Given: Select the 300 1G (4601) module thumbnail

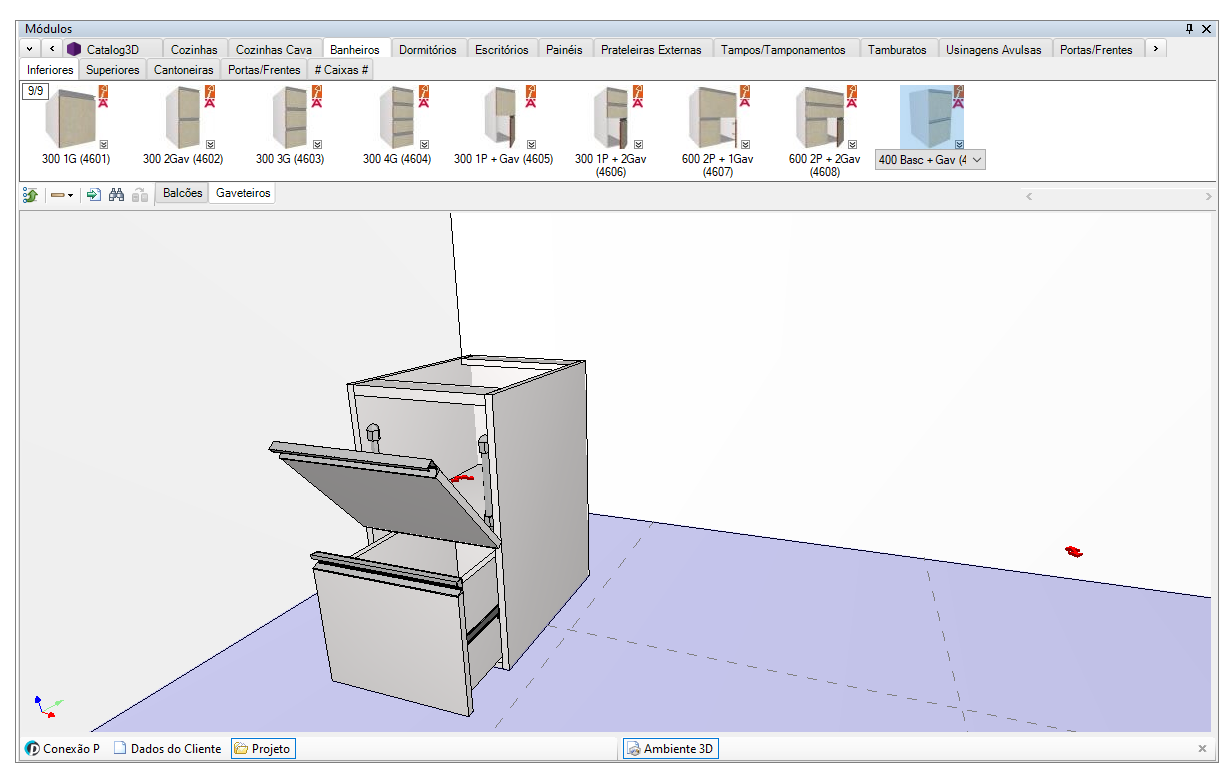Looking at the screenshot, I should tap(75, 118).
